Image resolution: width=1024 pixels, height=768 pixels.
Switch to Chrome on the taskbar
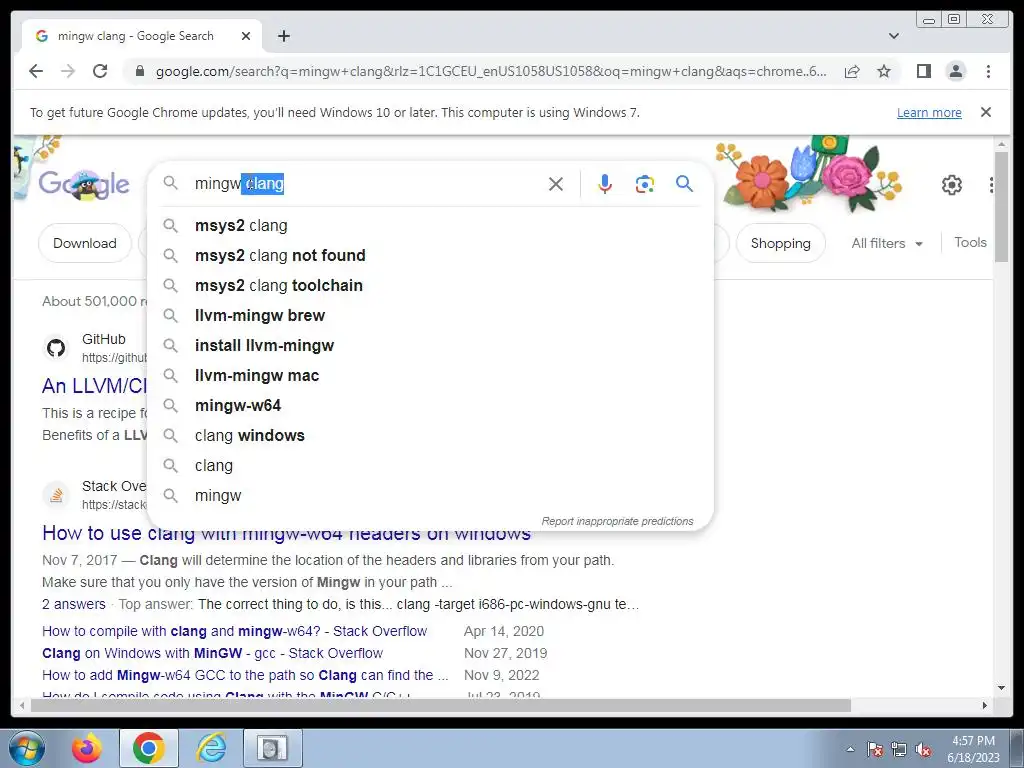pos(148,748)
